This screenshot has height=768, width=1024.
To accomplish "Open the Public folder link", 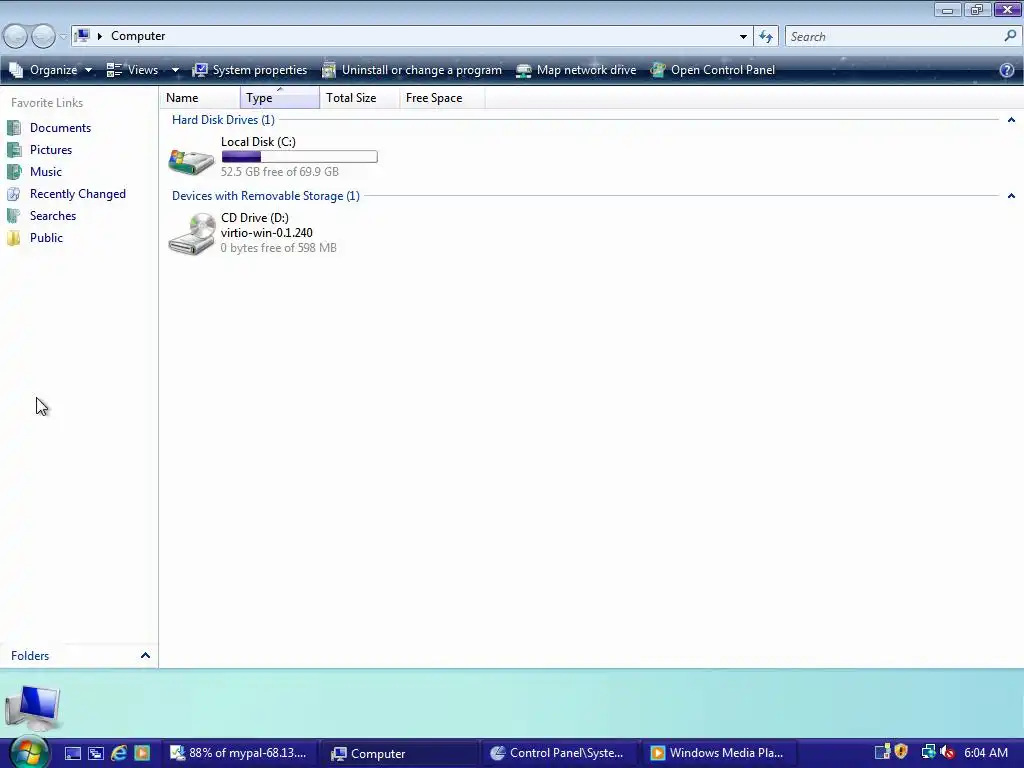I will tap(46, 238).
